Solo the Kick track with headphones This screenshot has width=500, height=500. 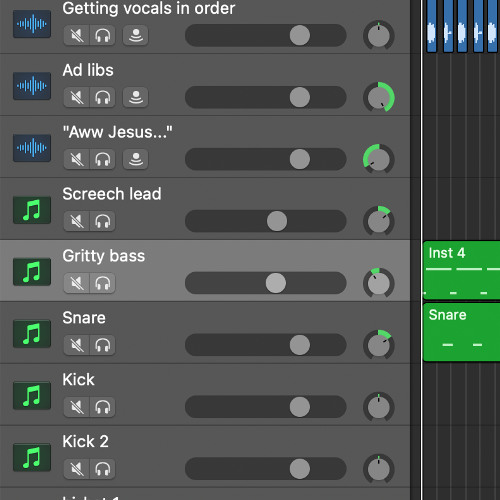coord(103,407)
